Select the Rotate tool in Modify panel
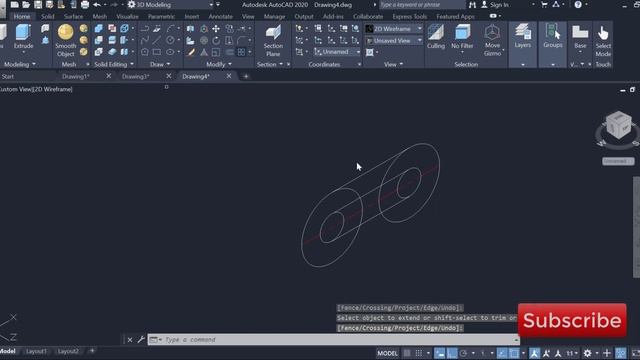640x360 pixels. point(216,40)
